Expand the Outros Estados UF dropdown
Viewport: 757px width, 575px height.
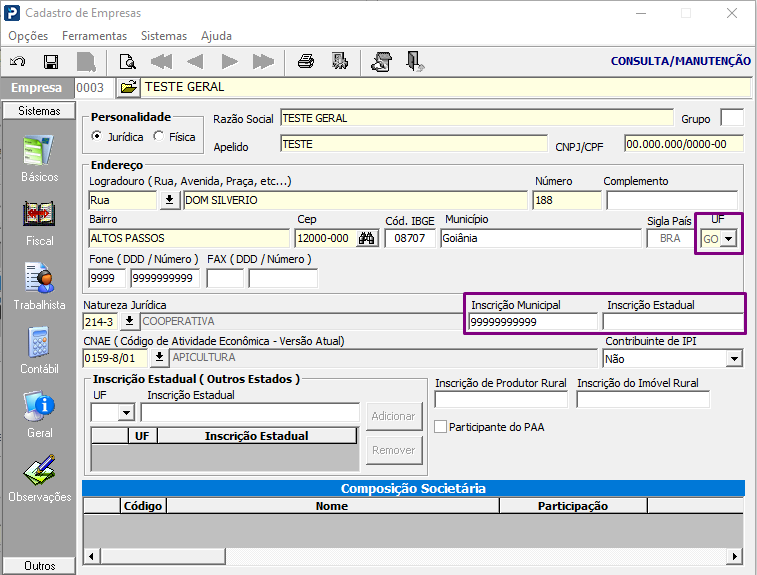[126, 413]
